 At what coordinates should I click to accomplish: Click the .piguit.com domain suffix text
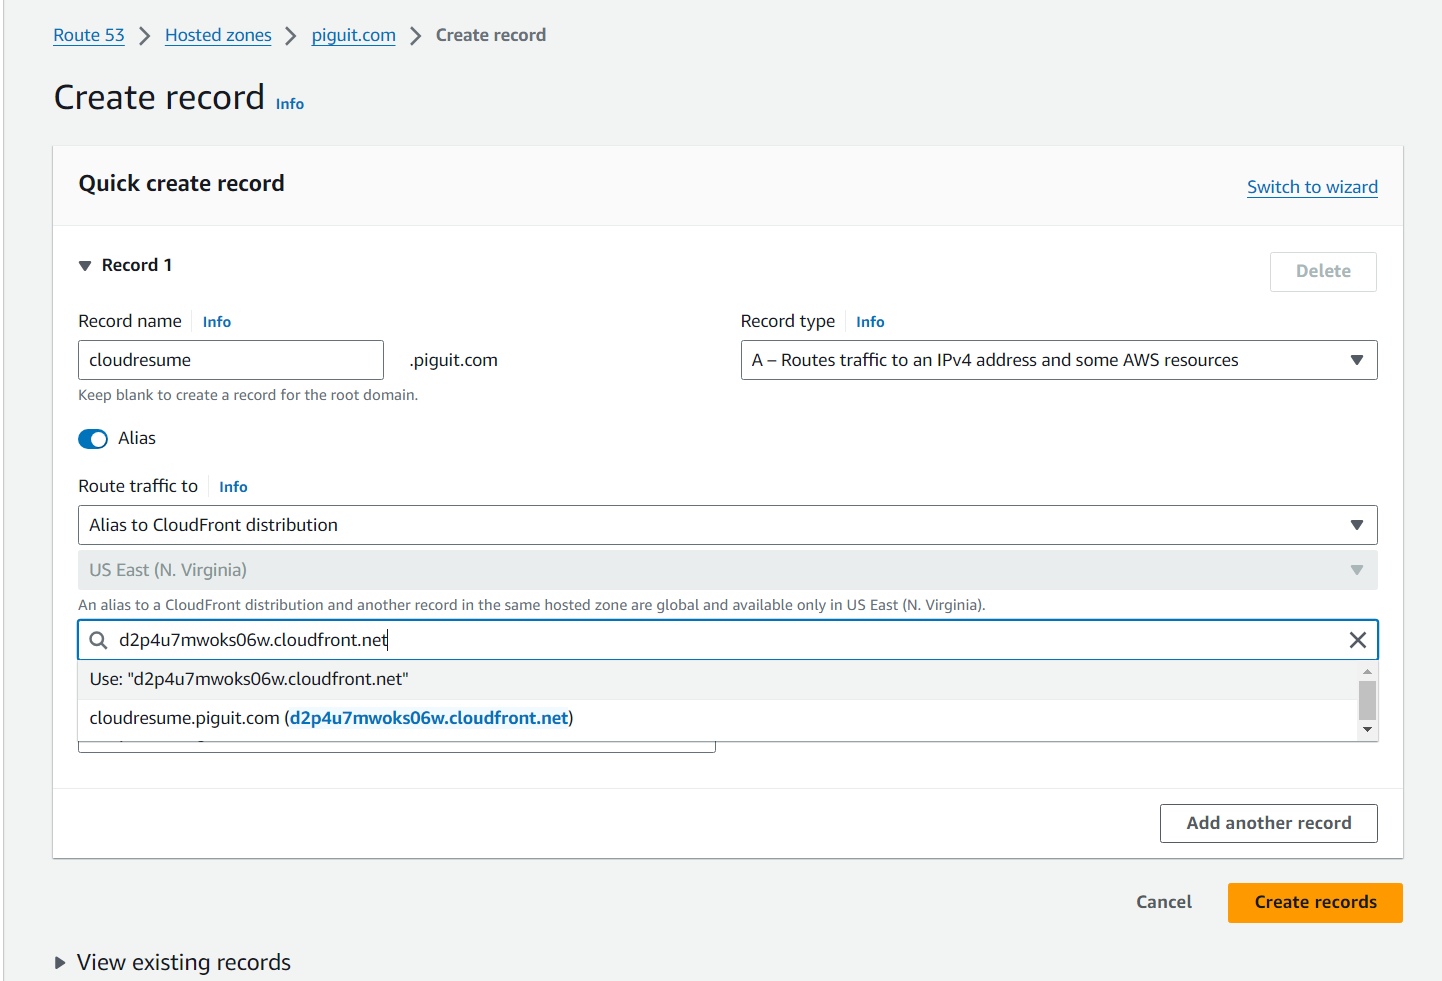[453, 360]
